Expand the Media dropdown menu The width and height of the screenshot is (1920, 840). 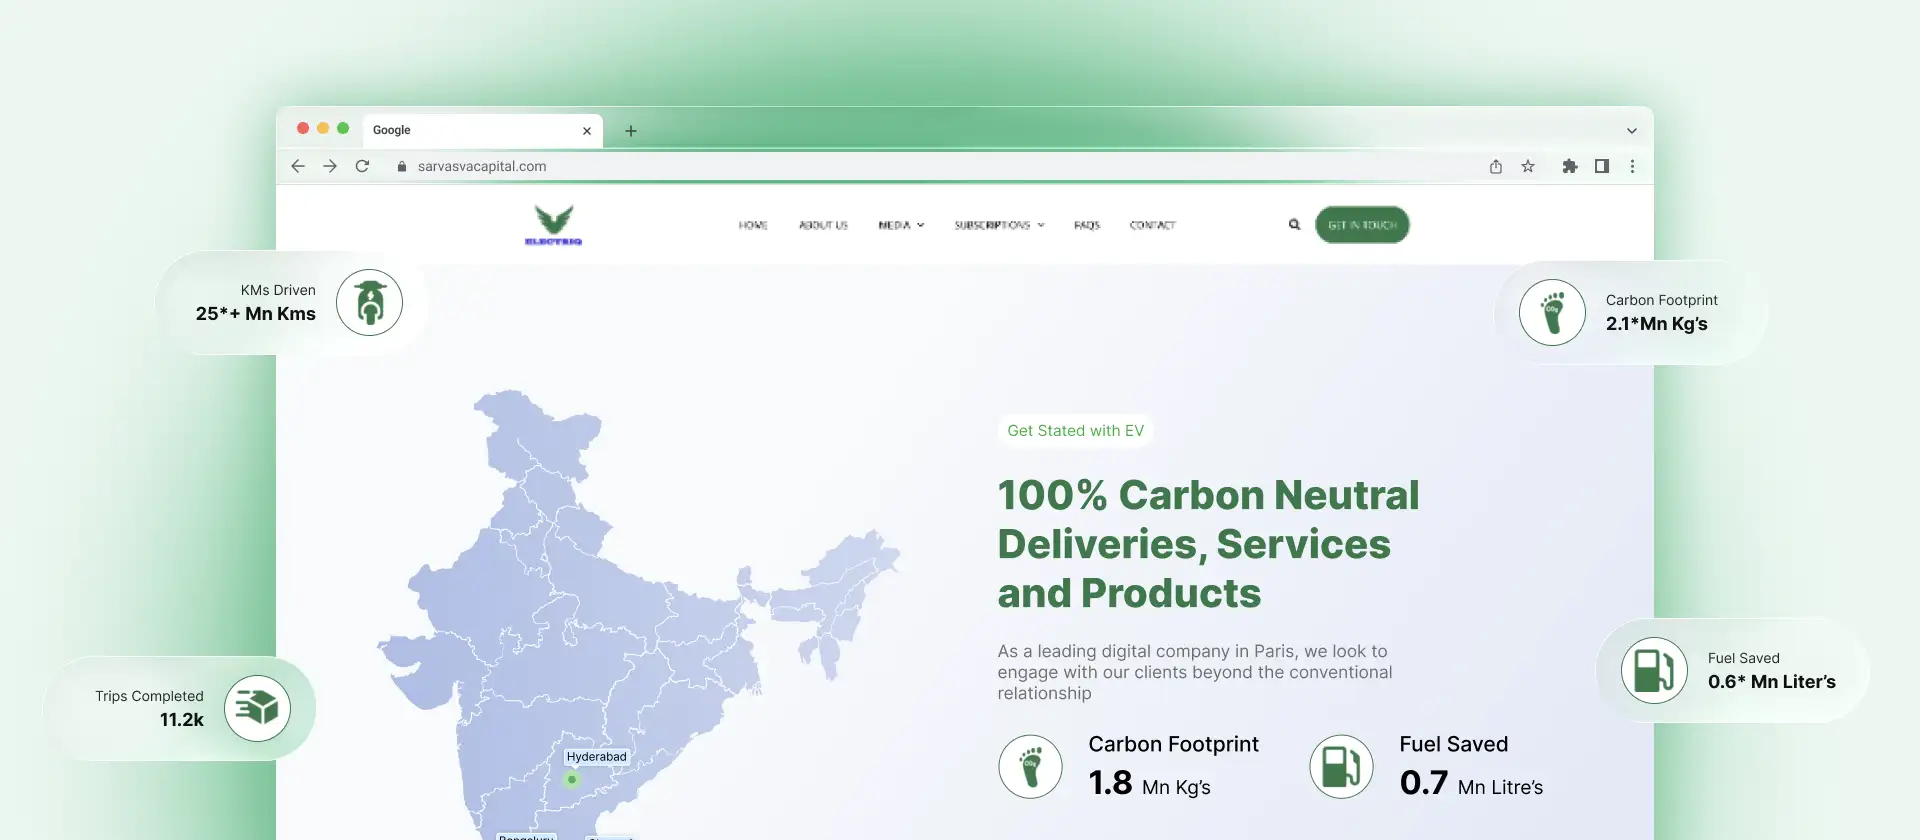click(x=901, y=225)
